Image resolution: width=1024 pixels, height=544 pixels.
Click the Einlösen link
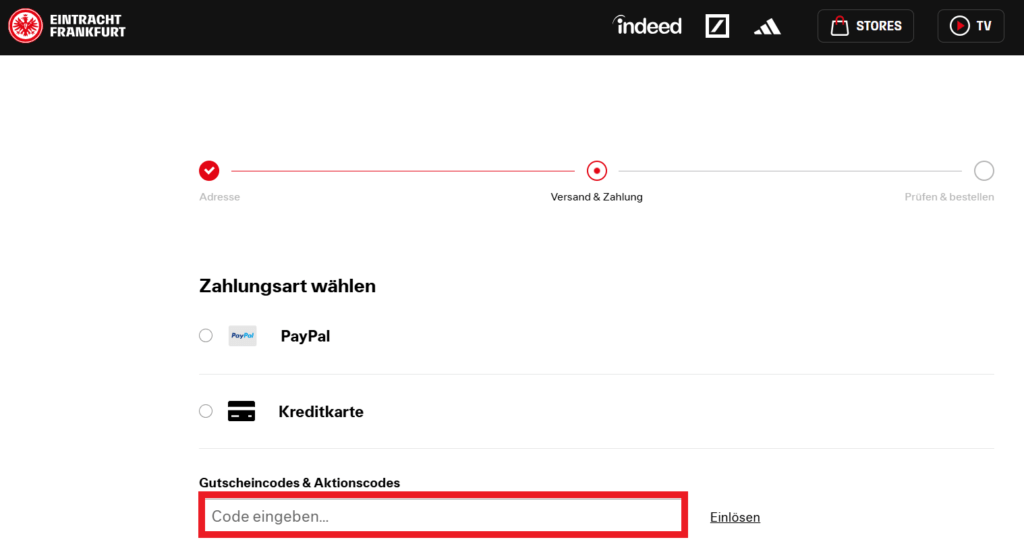point(735,517)
